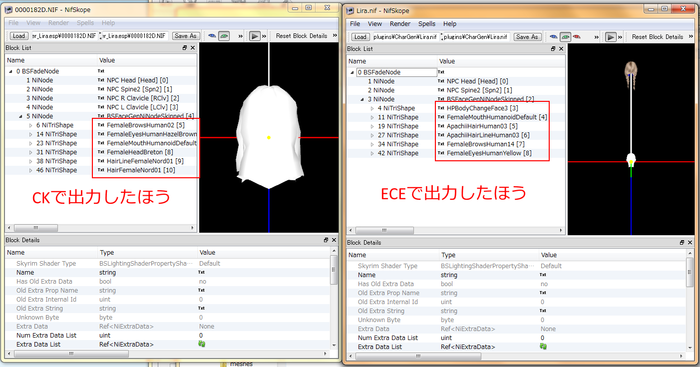Expand toolbar overflow chevron after eye icons in 0000182D.NIF

pyautogui.click(x=241, y=36)
